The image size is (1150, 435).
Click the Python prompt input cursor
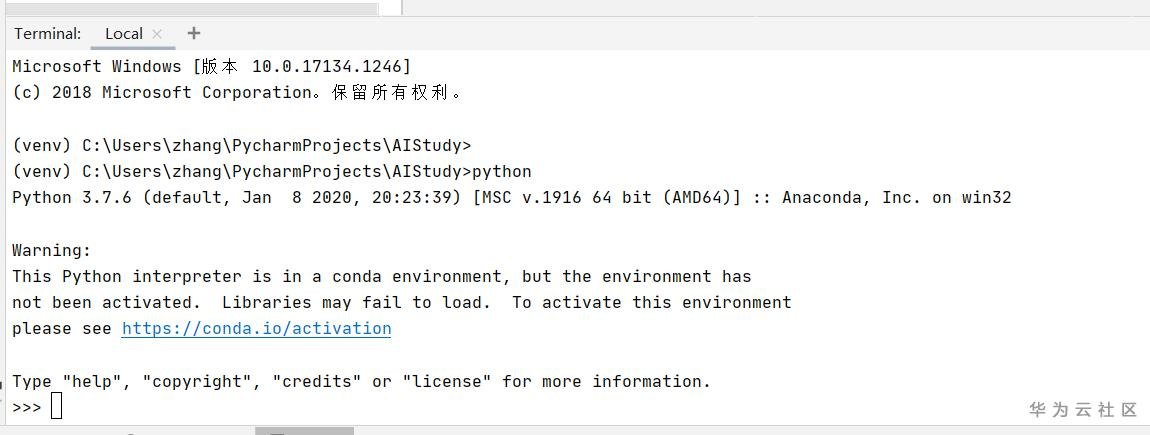pos(57,407)
